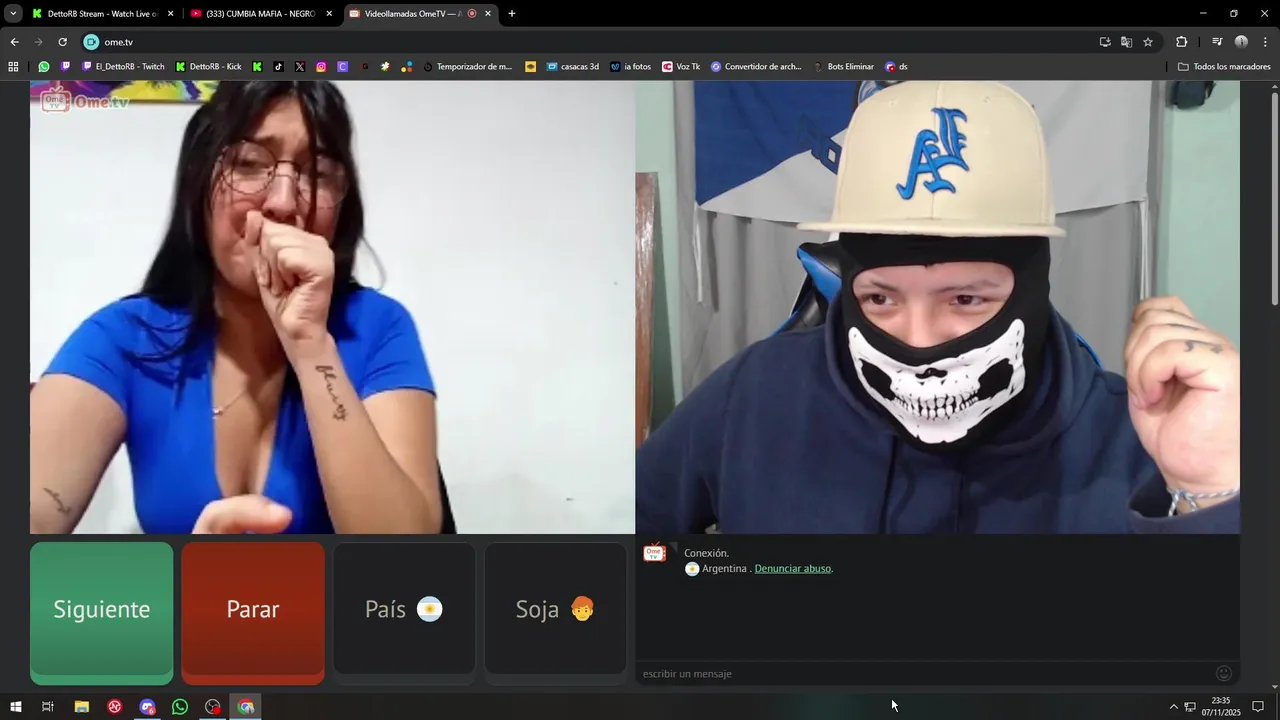Close the DettoRB Stream tab
The height and width of the screenshot is (720, 1280).
pos(170,14)
